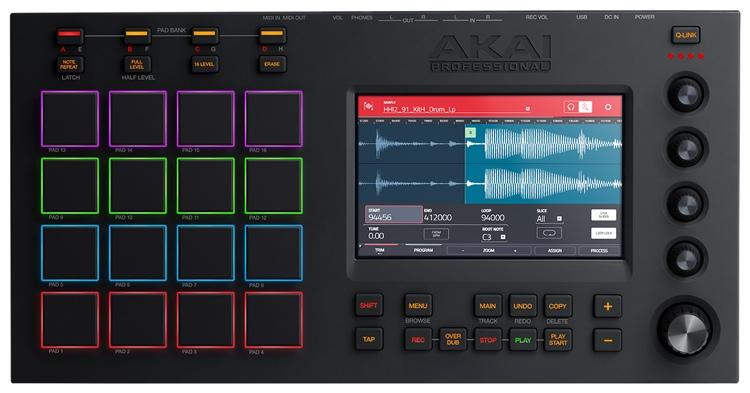This screenshot has width=750, height=393.
Task: Trigger blue Pad 6
Action: (138, 253)
